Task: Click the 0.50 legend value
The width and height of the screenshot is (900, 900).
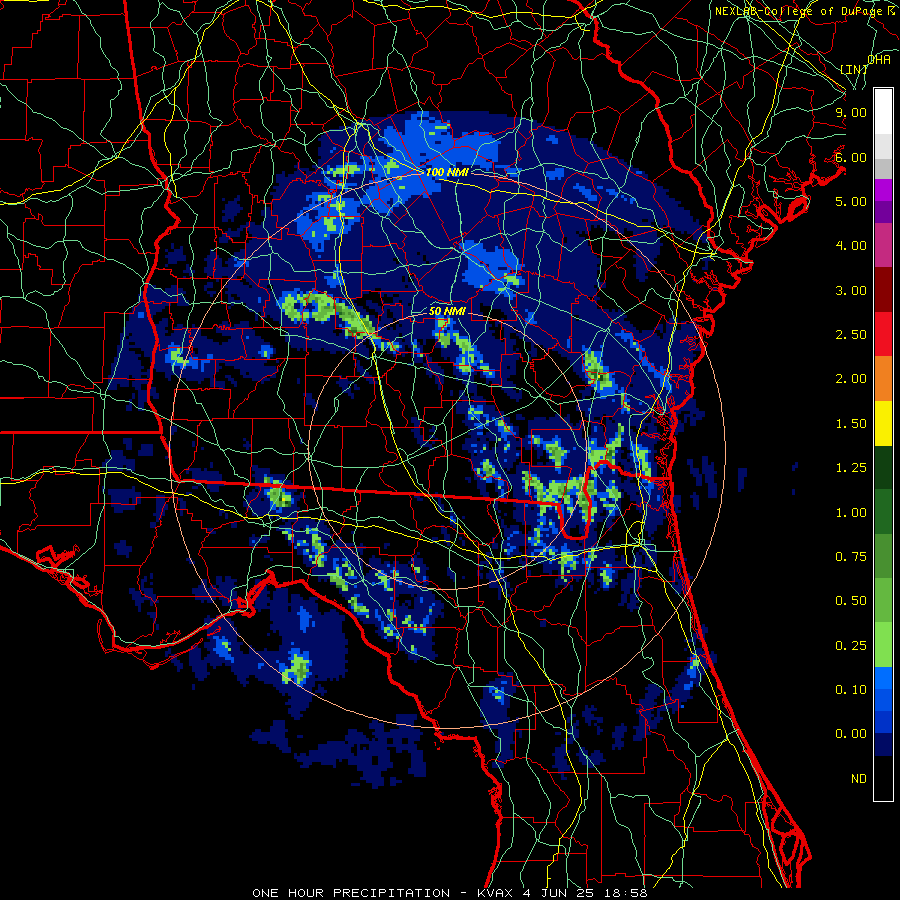Action: [x=851, y=601]
